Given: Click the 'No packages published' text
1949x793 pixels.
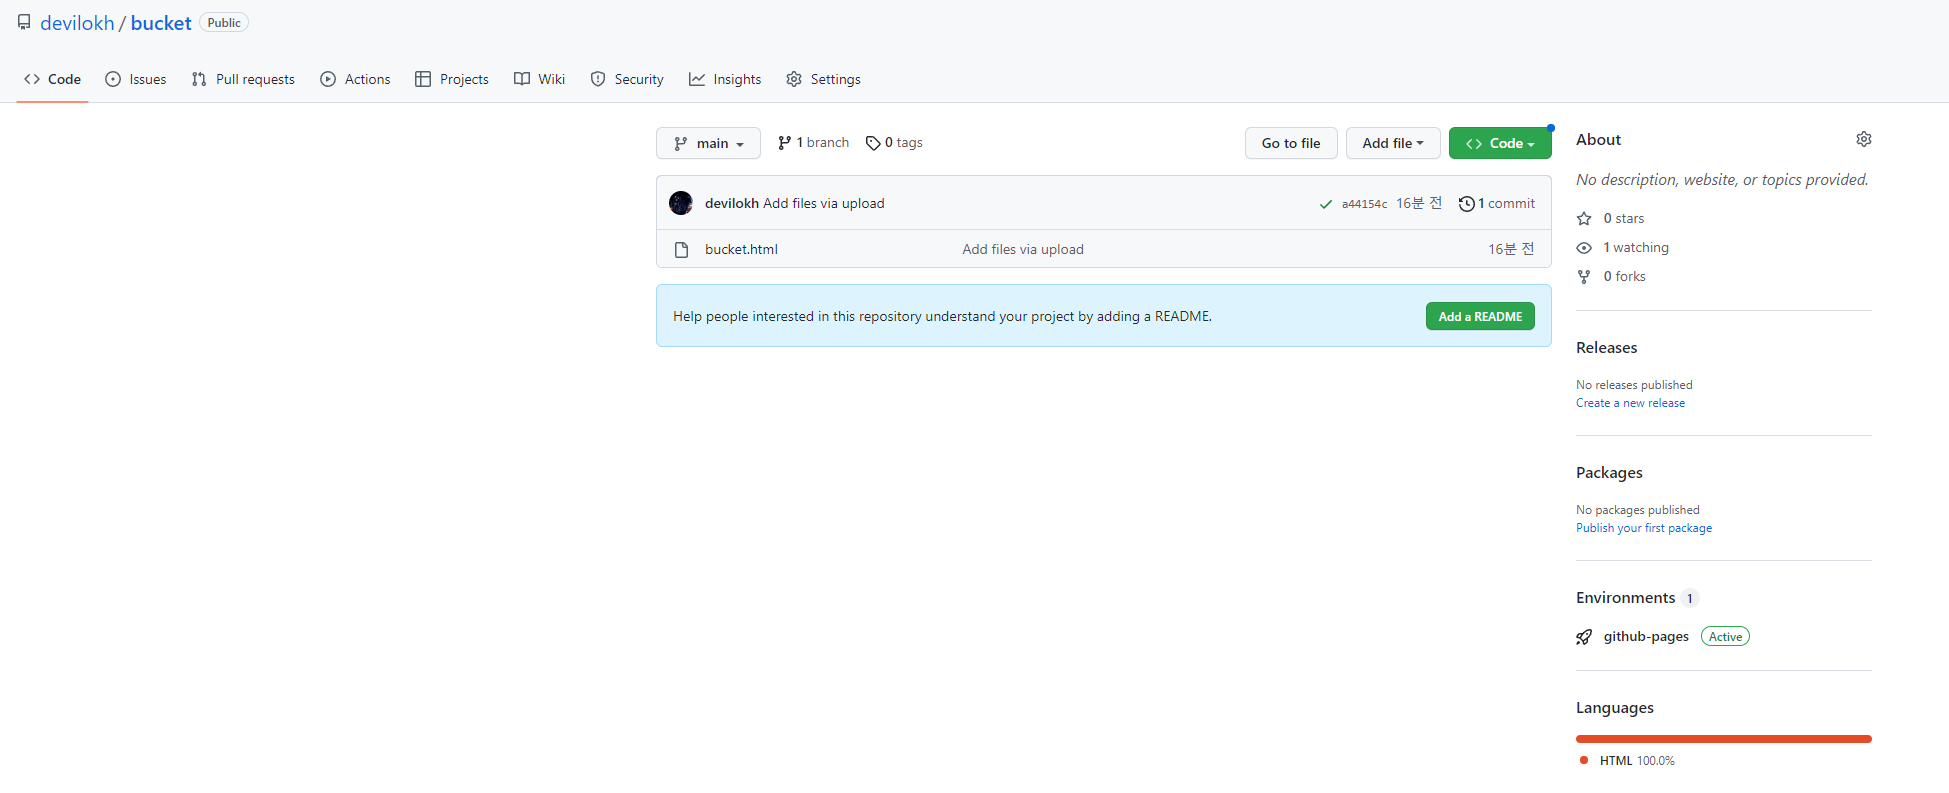Looking at the screenshot, I should [1638, 510].
